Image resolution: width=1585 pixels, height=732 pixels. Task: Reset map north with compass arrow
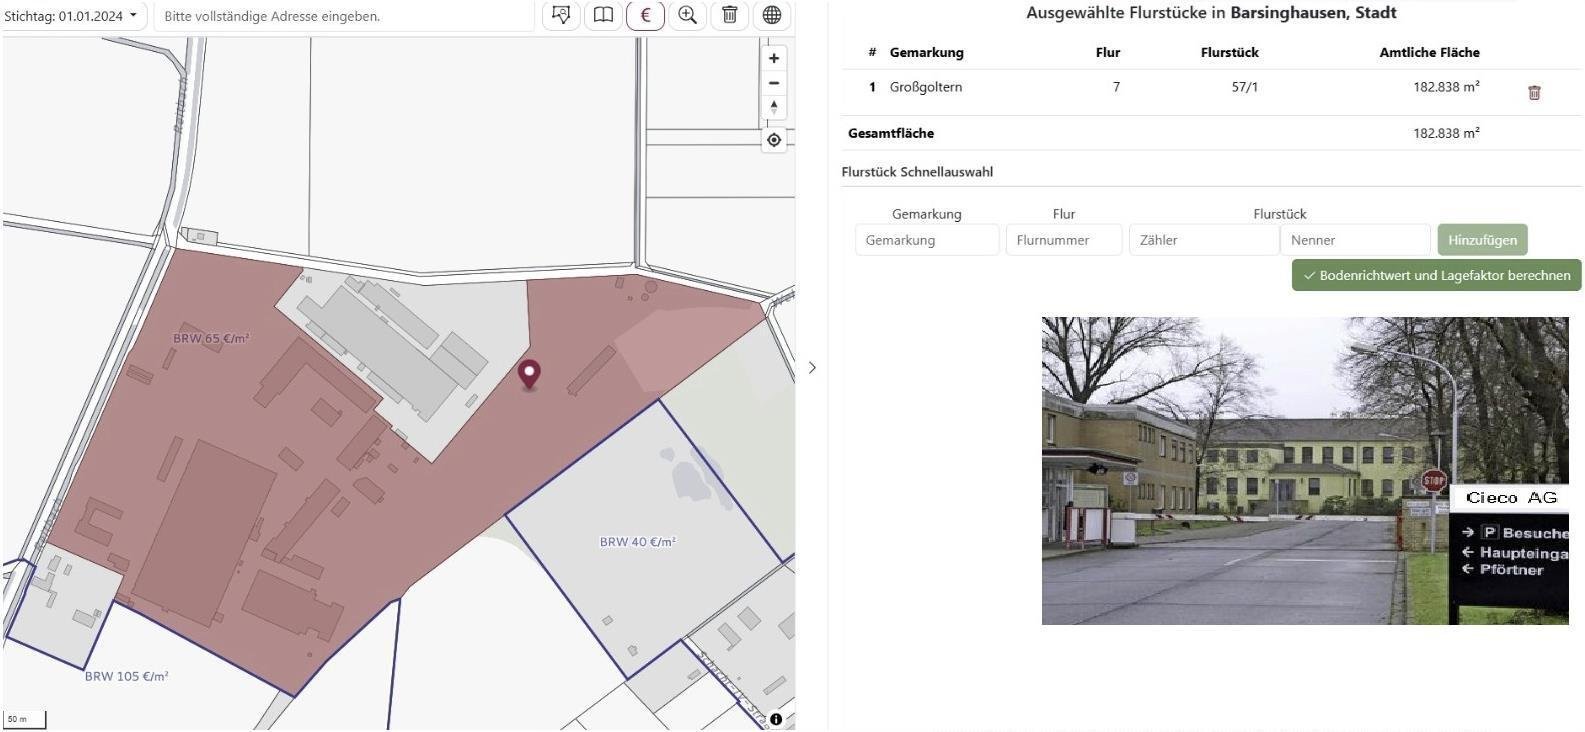coord(774,107)
